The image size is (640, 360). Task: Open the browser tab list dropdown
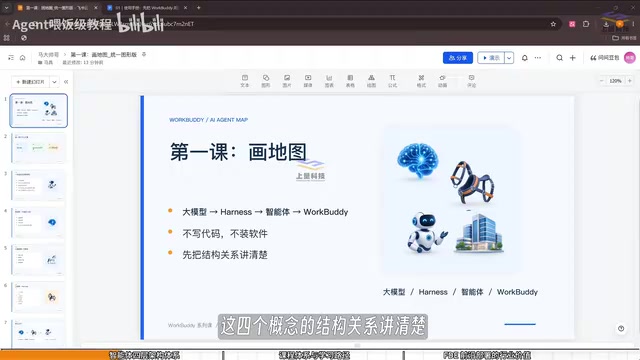click(7, 7)
